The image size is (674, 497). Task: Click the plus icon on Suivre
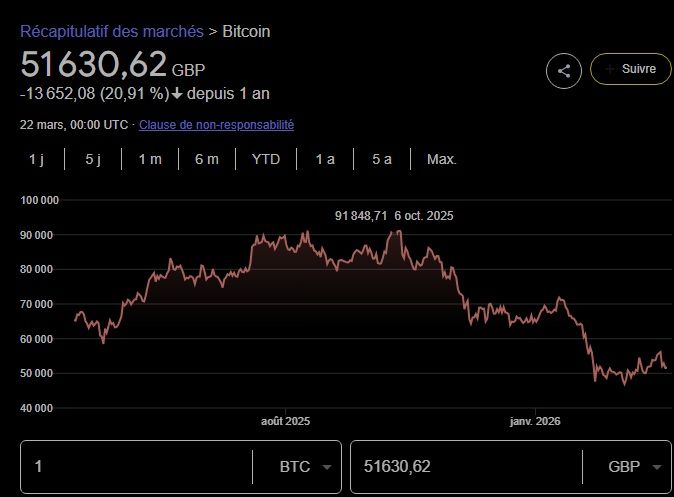608,69
